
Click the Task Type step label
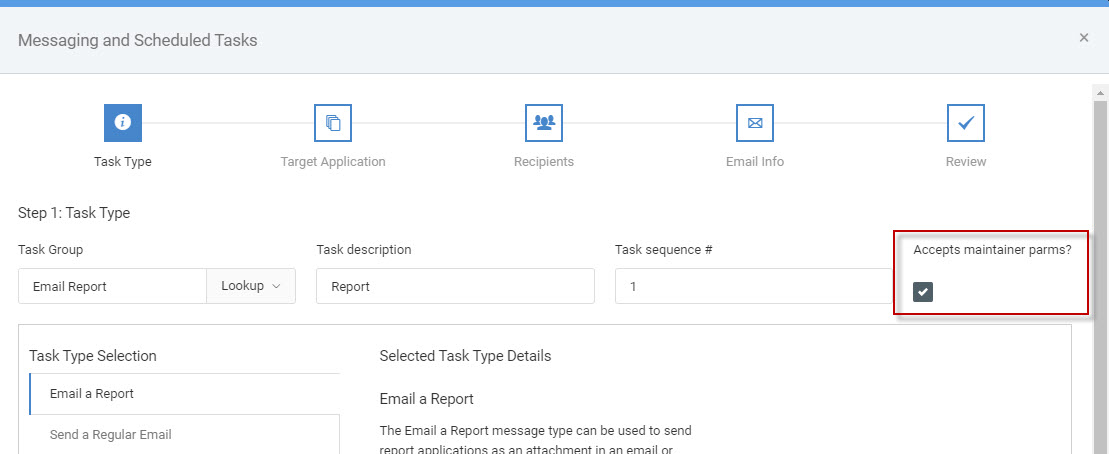tap(123, 161)
